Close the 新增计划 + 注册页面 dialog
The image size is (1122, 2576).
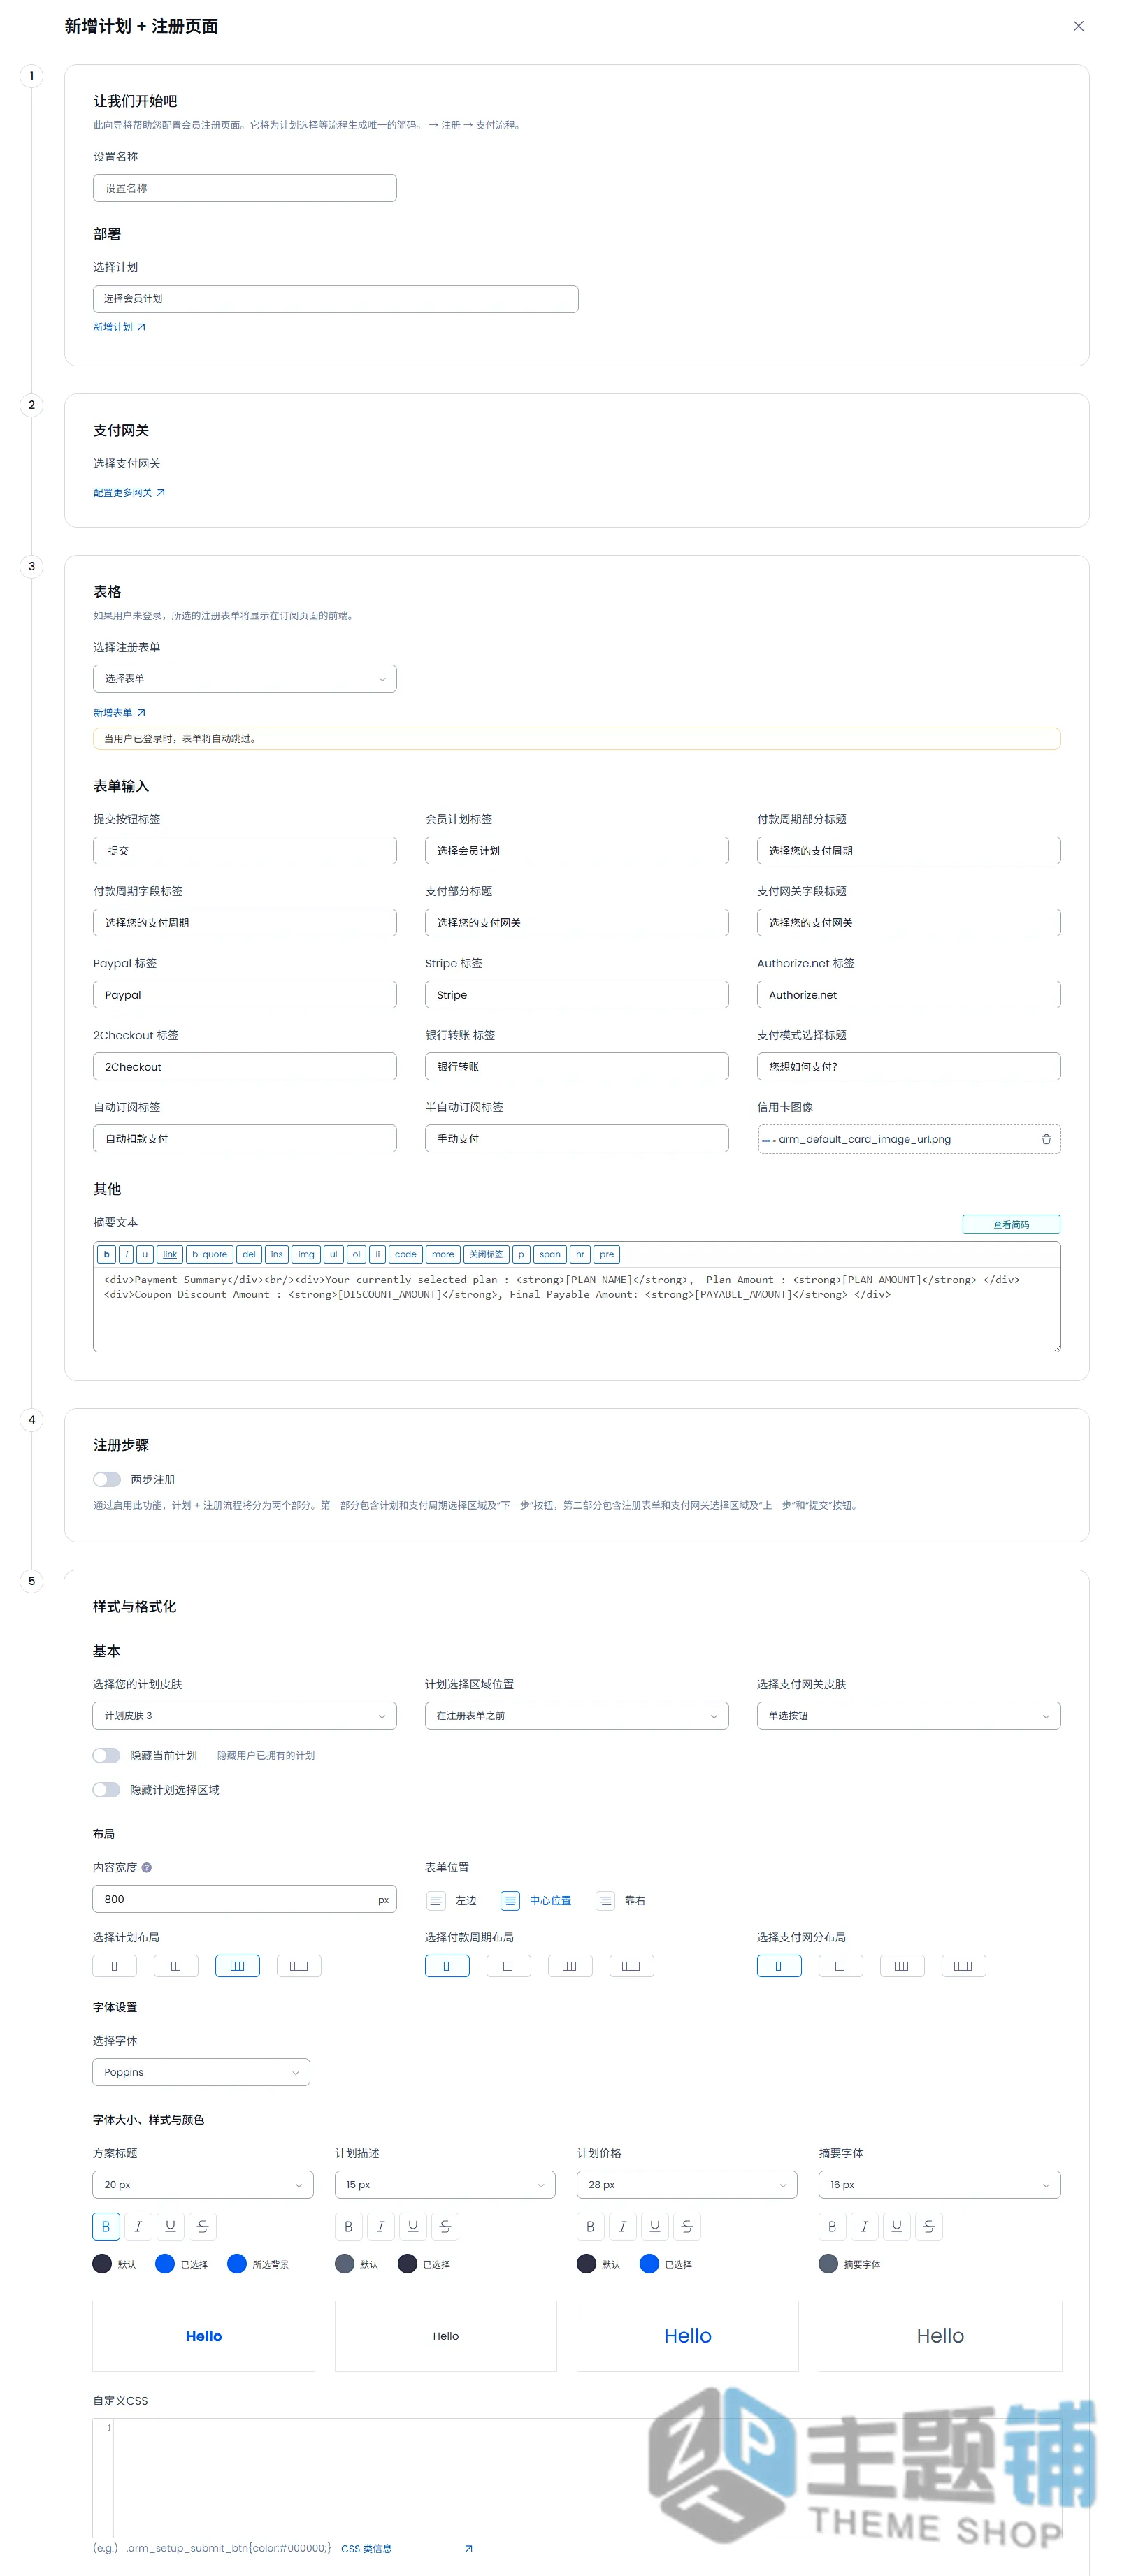(1078, 26)
